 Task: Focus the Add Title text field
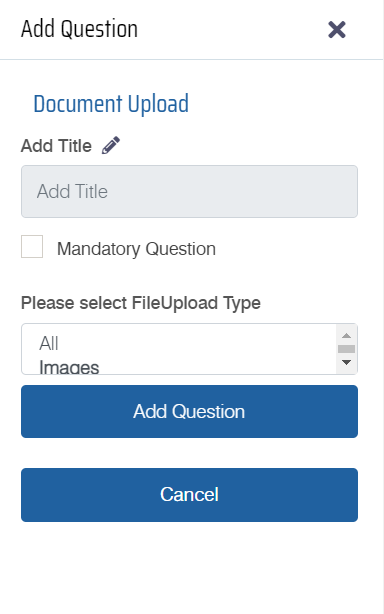189,191
